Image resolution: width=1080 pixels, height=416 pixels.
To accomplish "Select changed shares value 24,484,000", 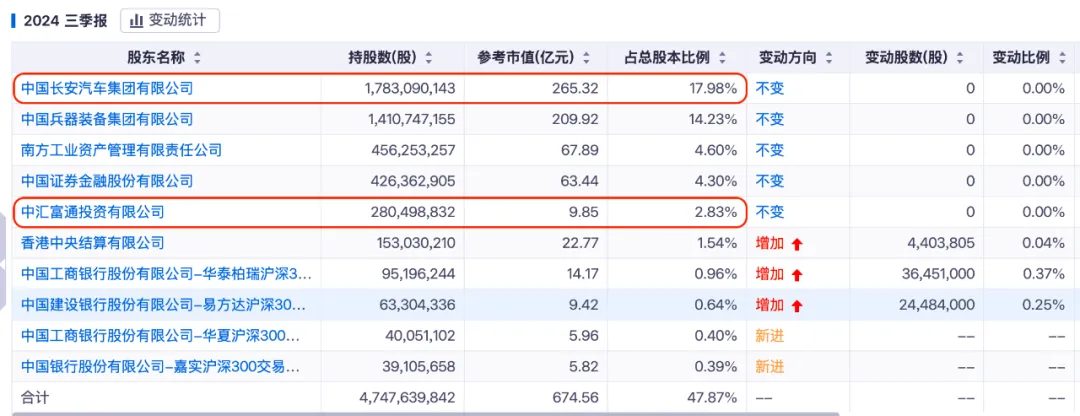I will point(938,305).
